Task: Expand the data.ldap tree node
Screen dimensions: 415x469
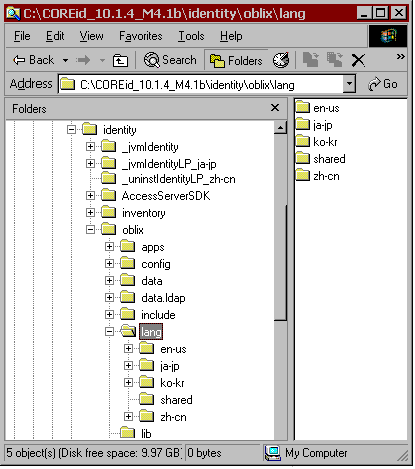Action: tap(109, 297)
